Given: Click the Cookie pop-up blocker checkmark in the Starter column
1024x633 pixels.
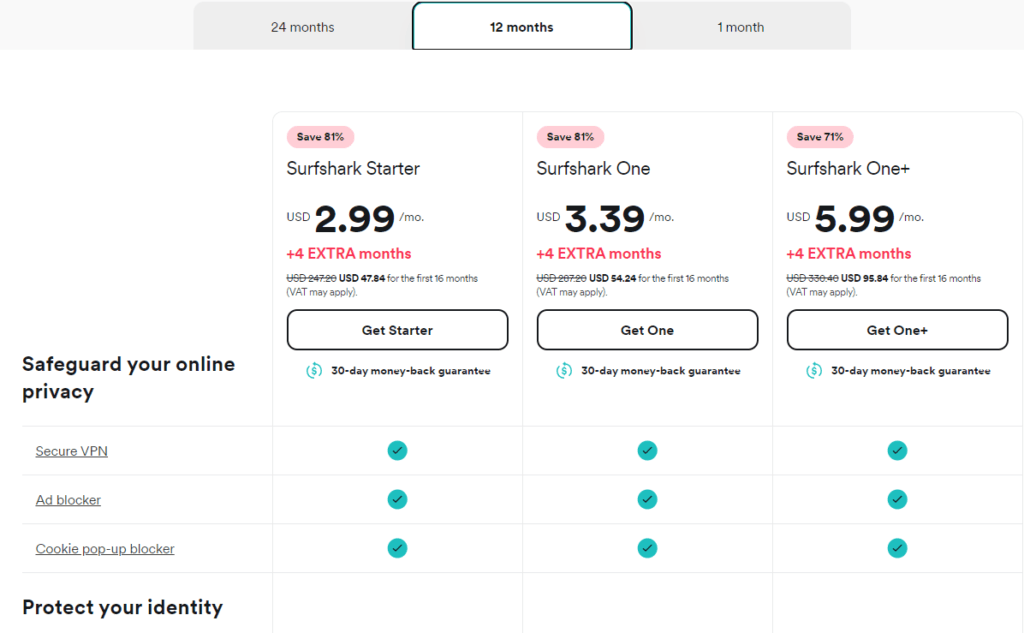Looking at the screenshot, I should pos(397,548).
